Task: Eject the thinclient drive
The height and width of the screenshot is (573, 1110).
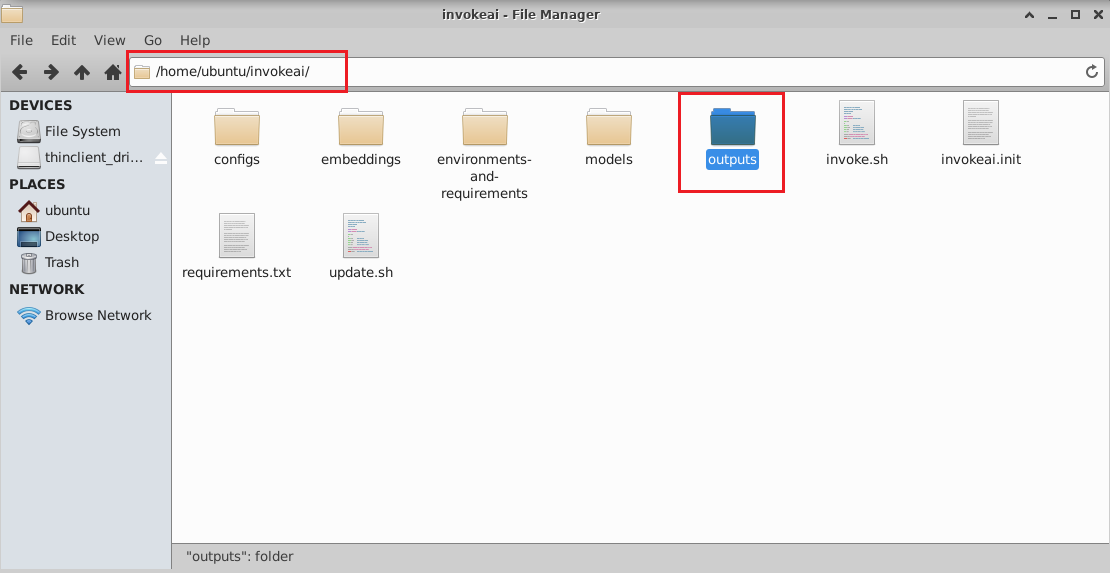Action: (x=161, y=158)
